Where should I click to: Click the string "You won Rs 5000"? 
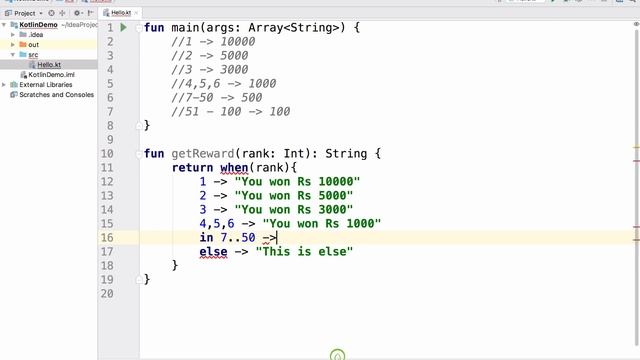(x=294, y=196)
